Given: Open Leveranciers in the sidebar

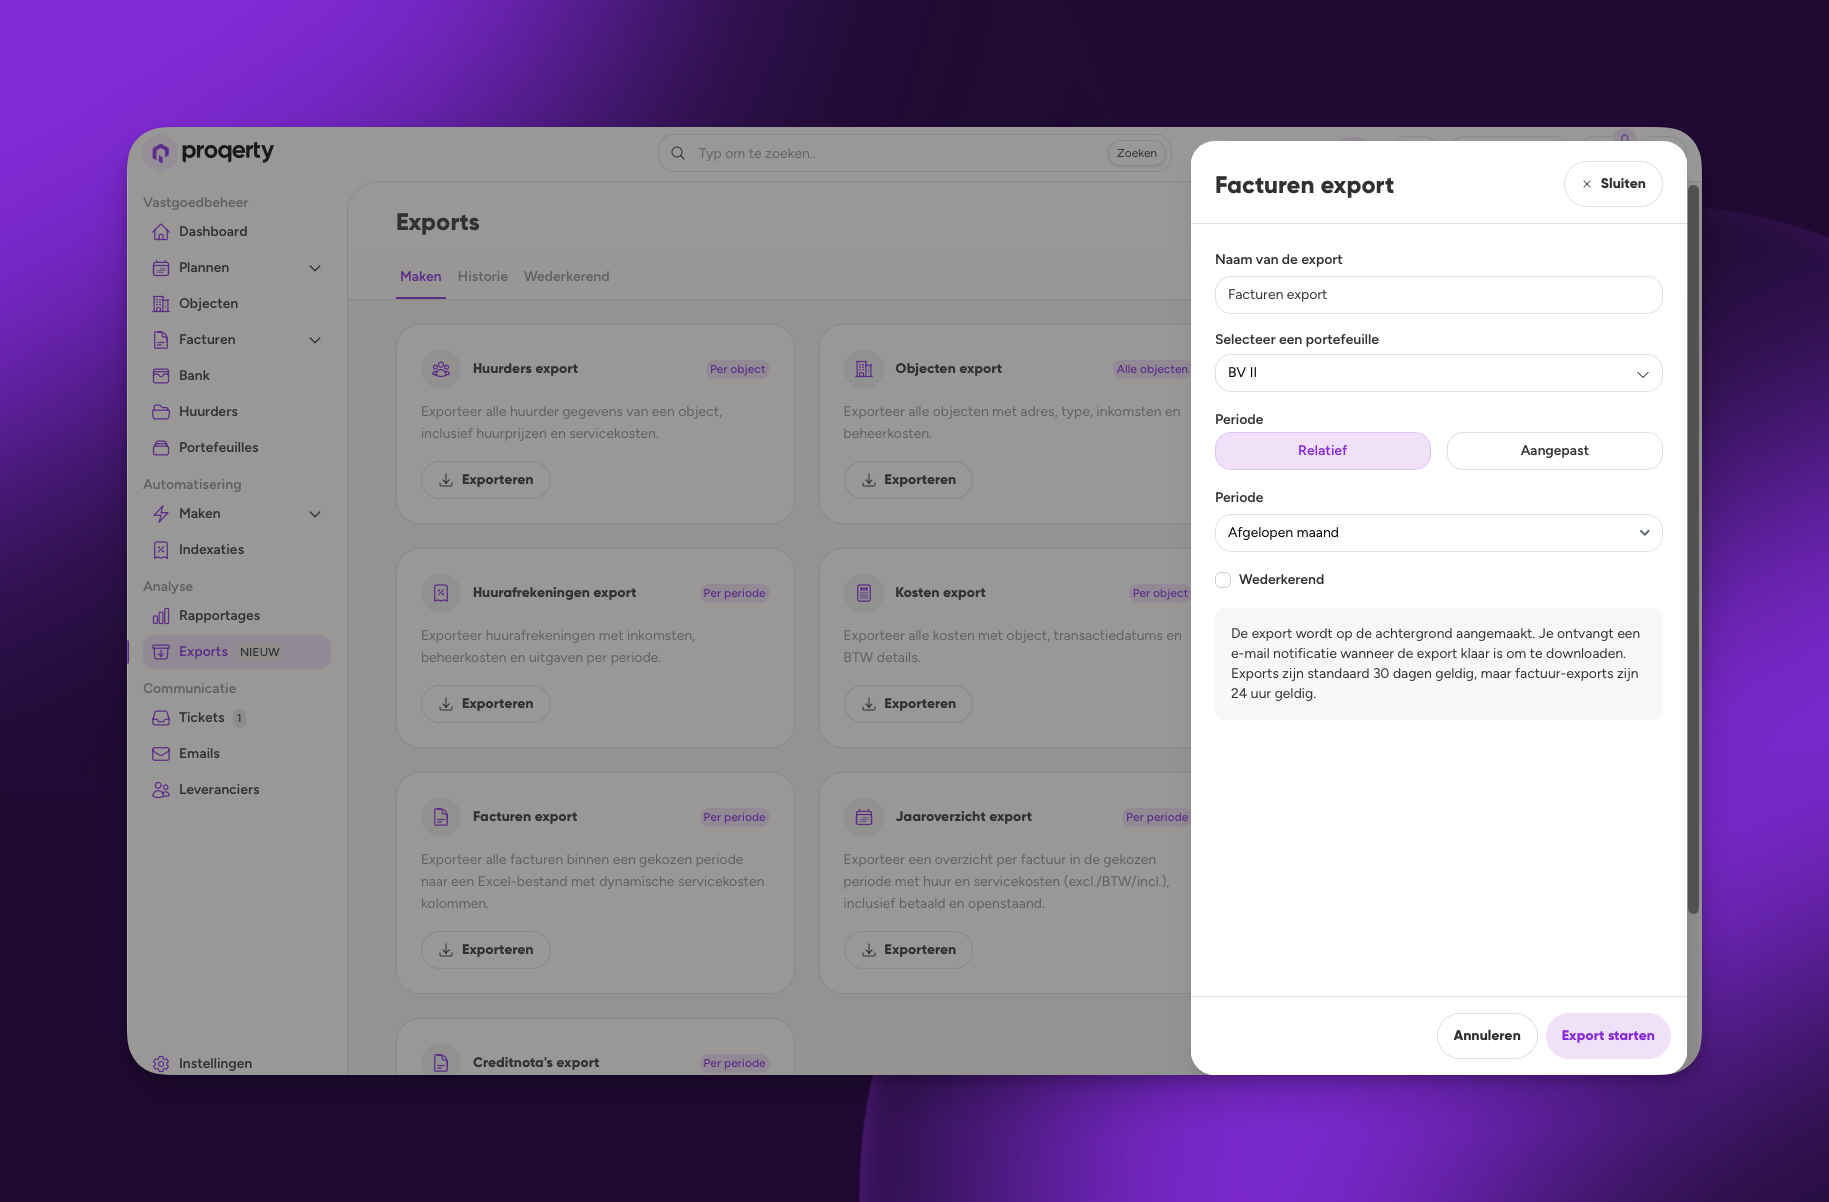Looking at the screenshot, I should 236,790.
